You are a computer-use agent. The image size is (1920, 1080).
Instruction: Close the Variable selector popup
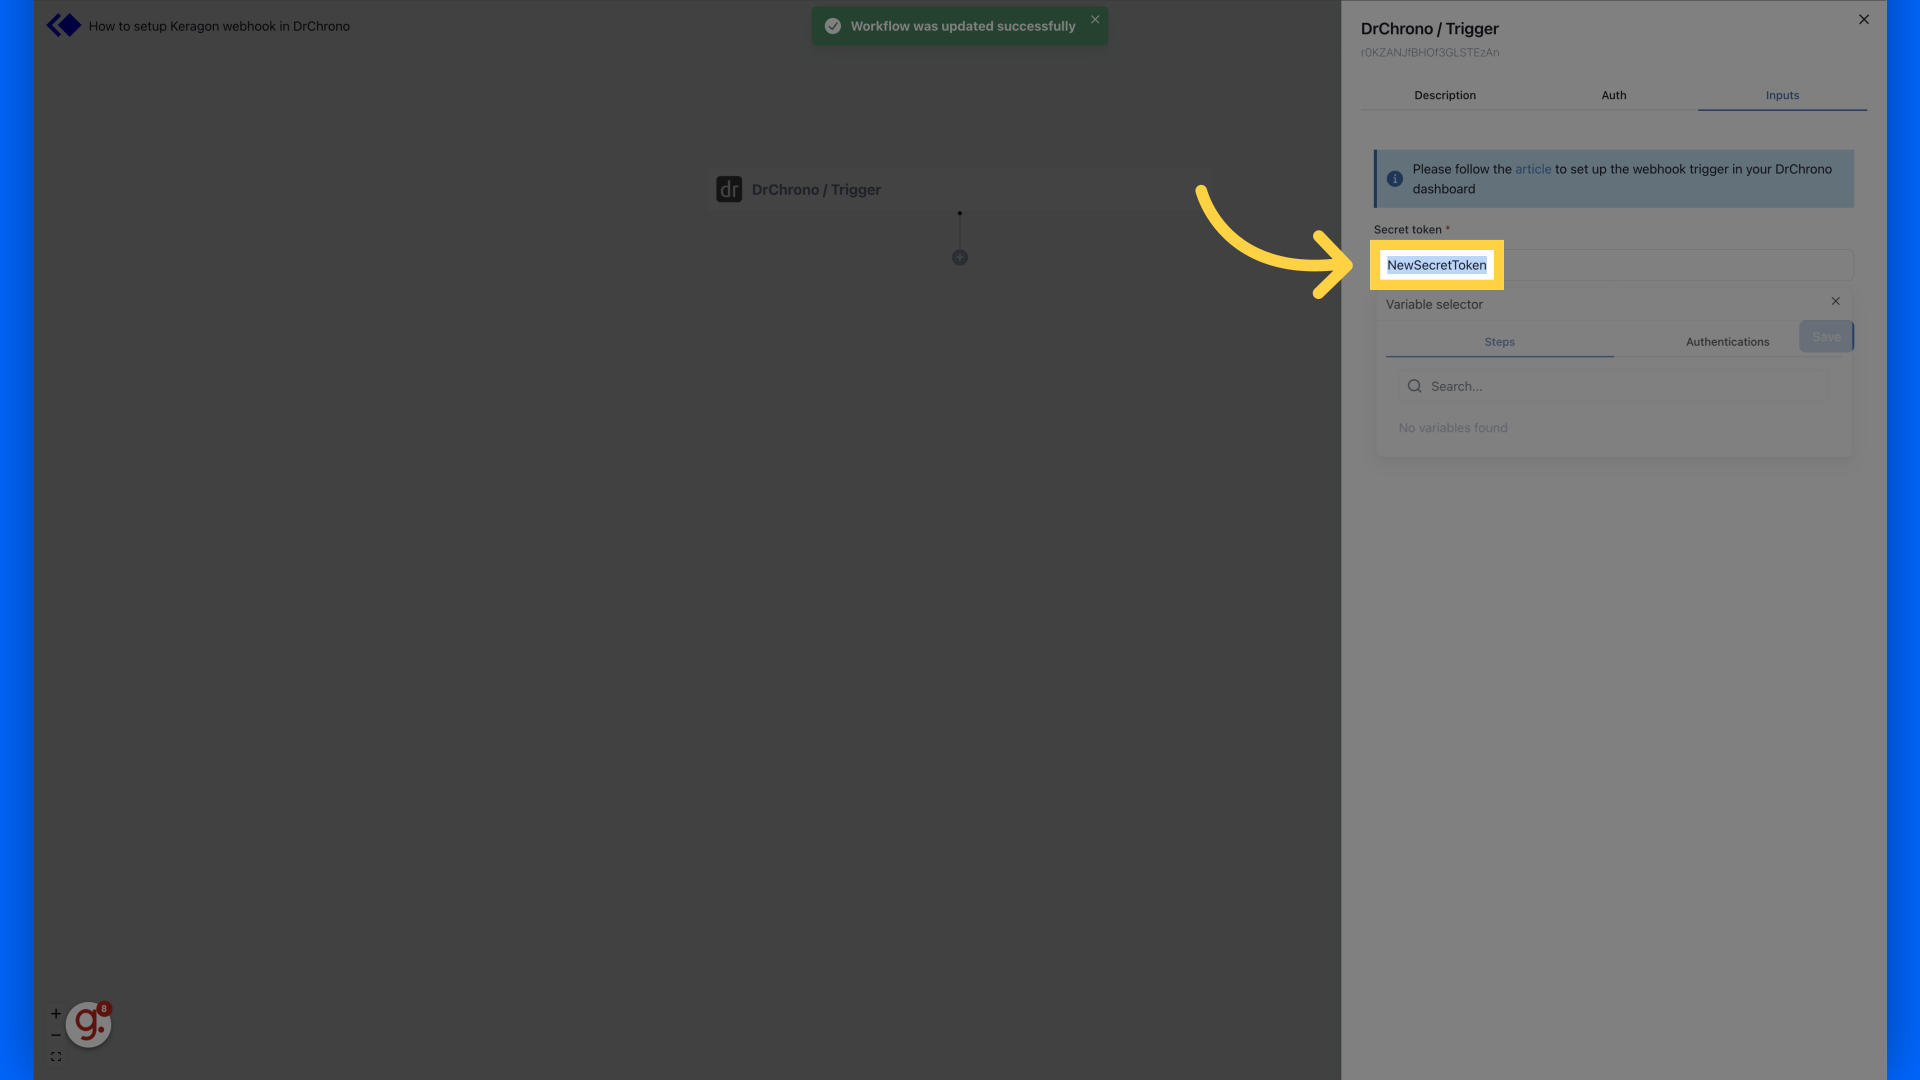[x=1835, y=301]
